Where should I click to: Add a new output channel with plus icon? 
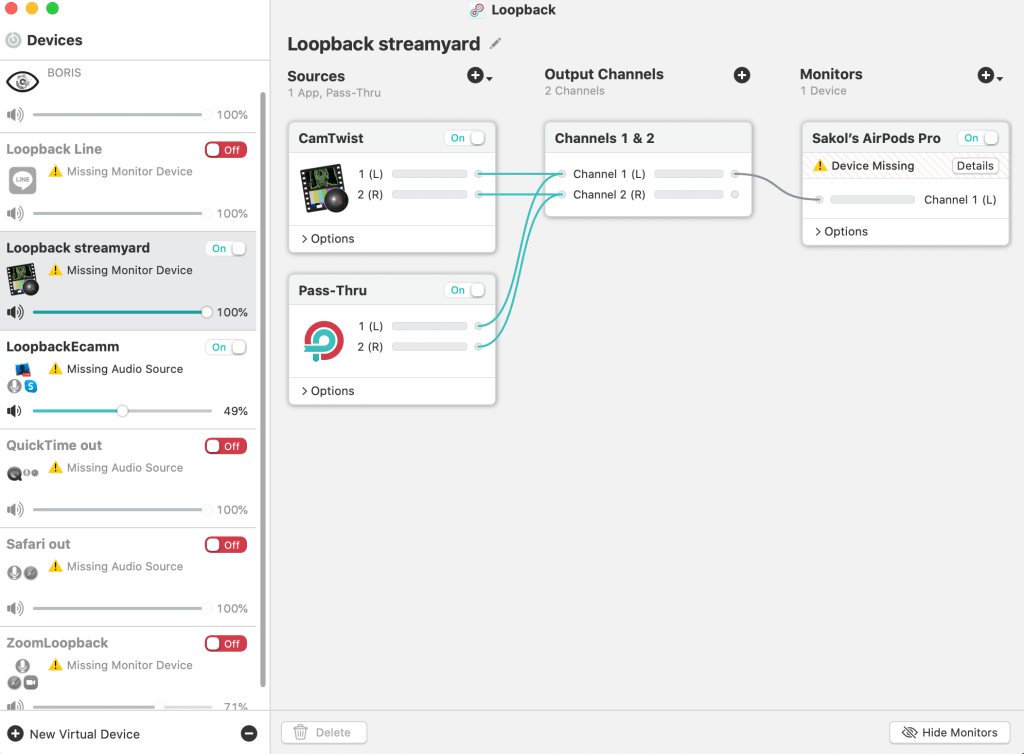(742, 75)
